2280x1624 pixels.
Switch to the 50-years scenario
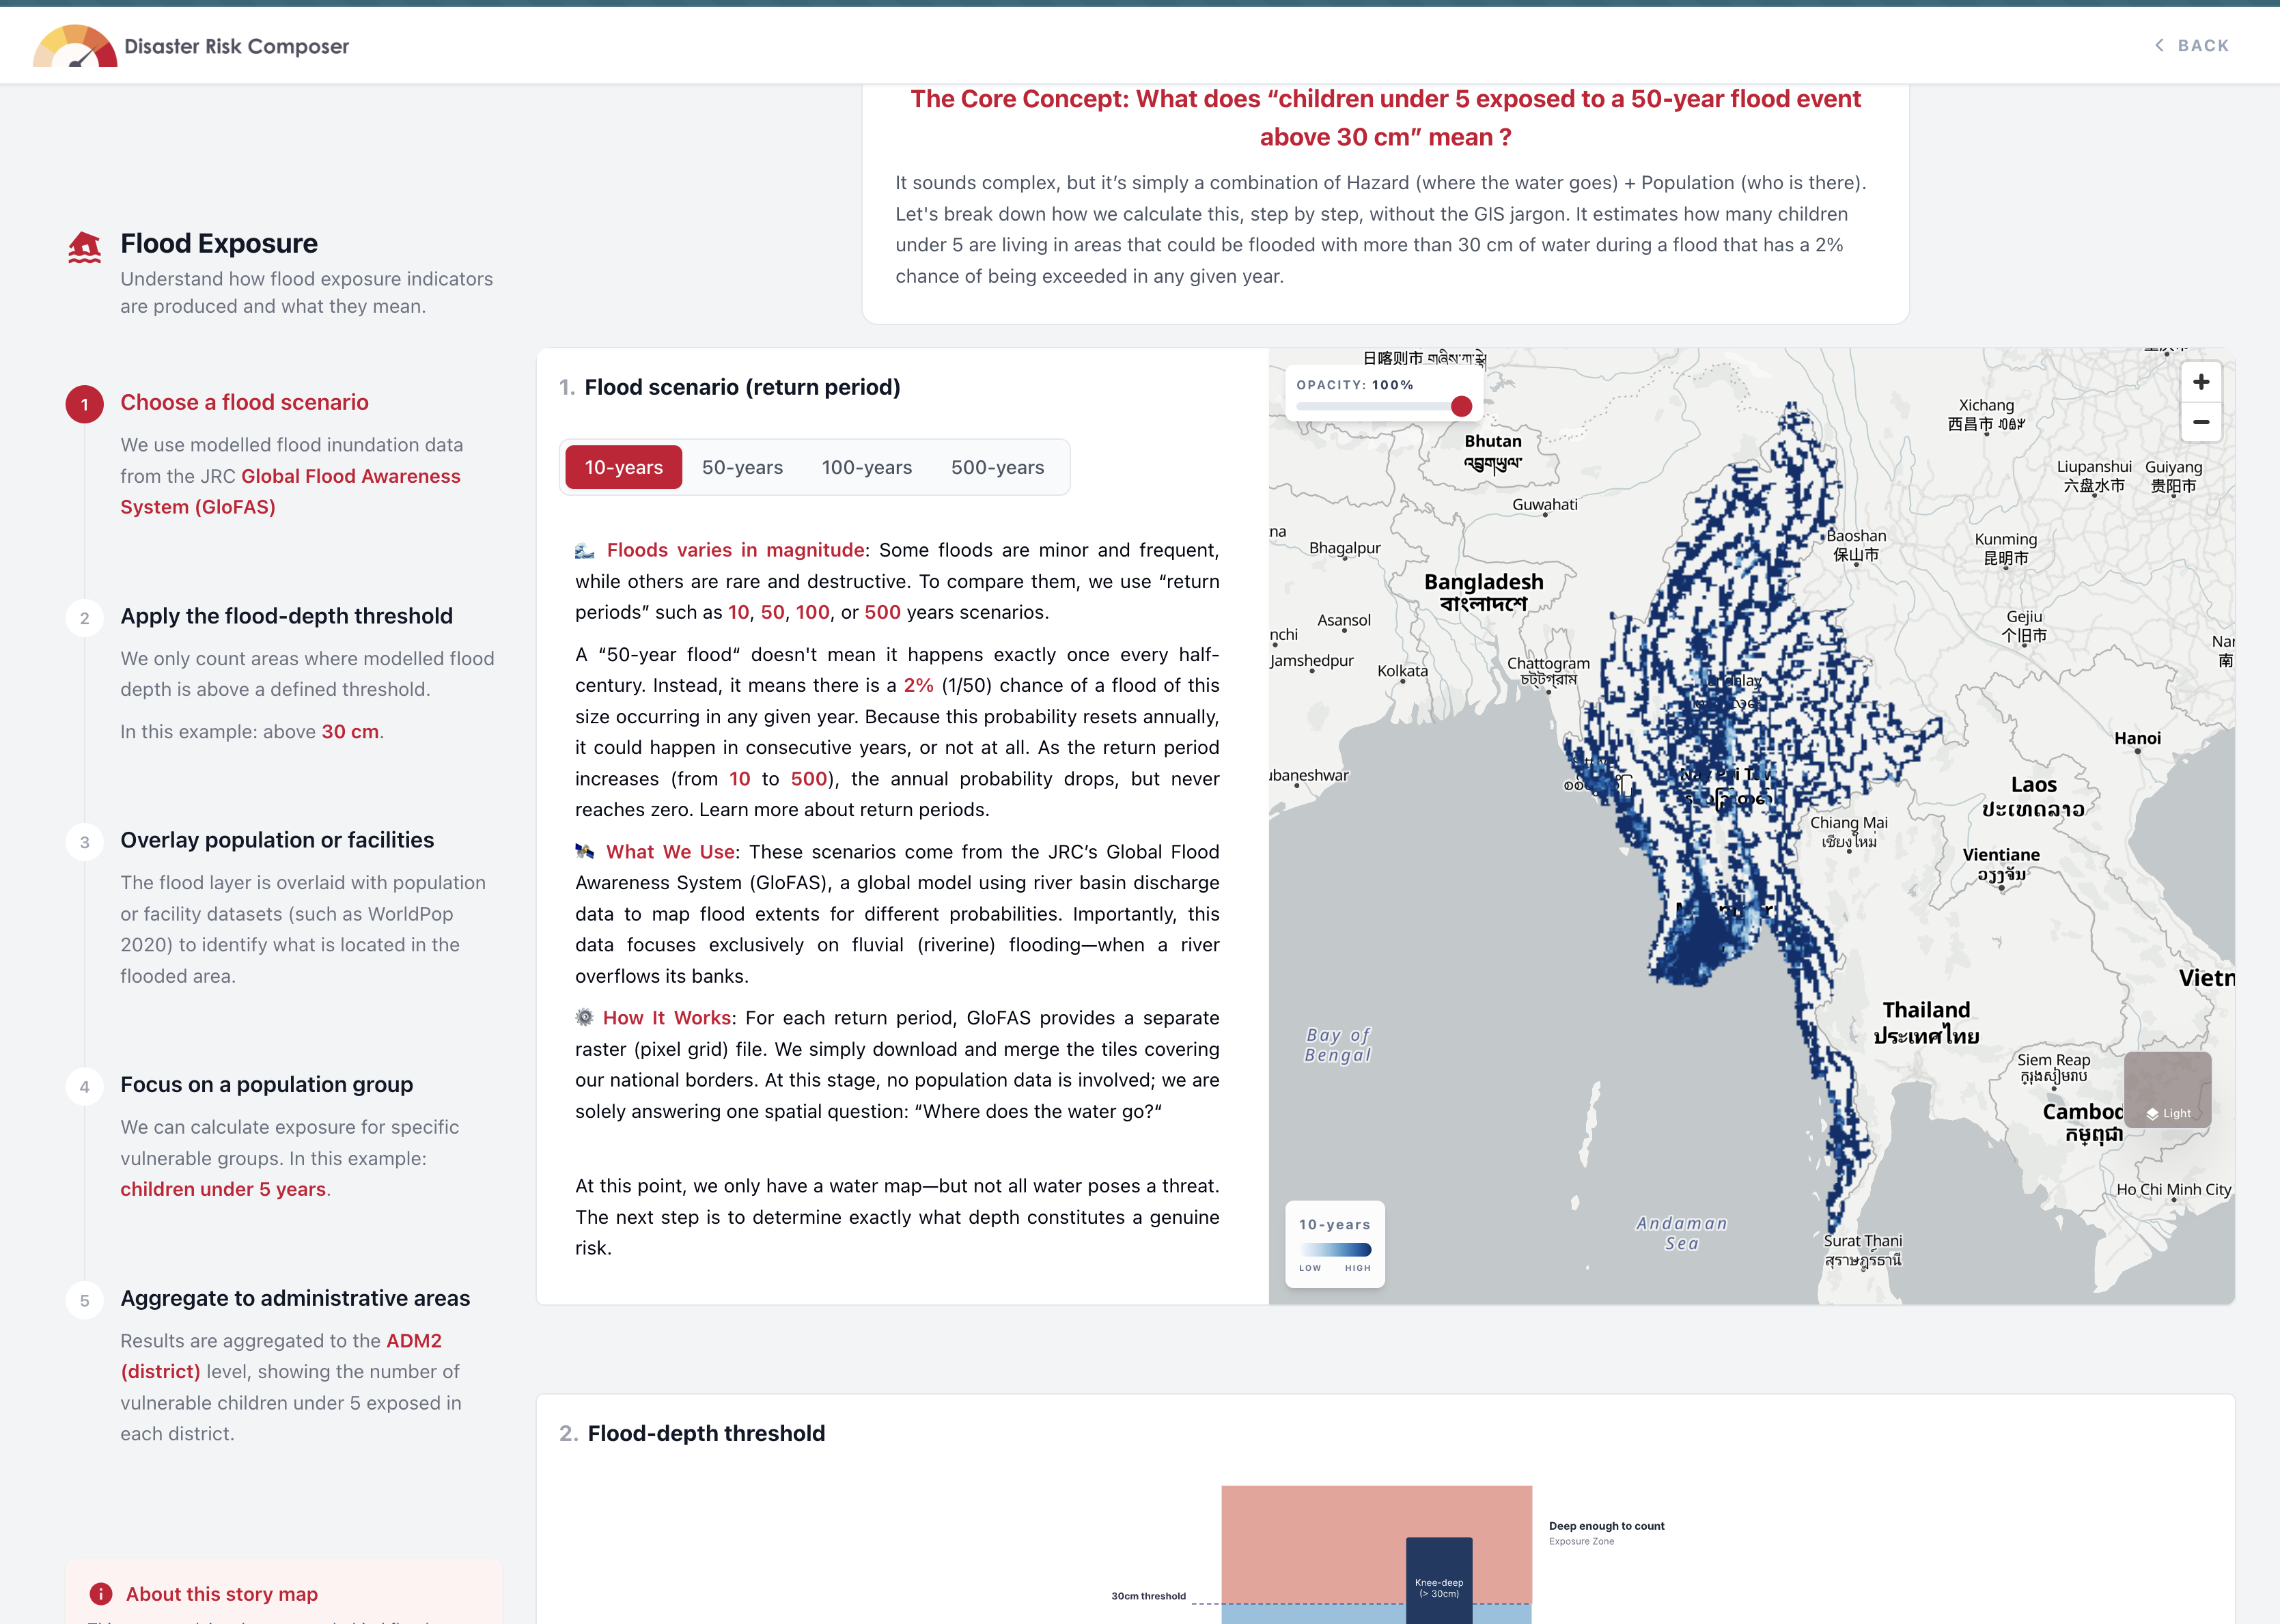(742, 467)
